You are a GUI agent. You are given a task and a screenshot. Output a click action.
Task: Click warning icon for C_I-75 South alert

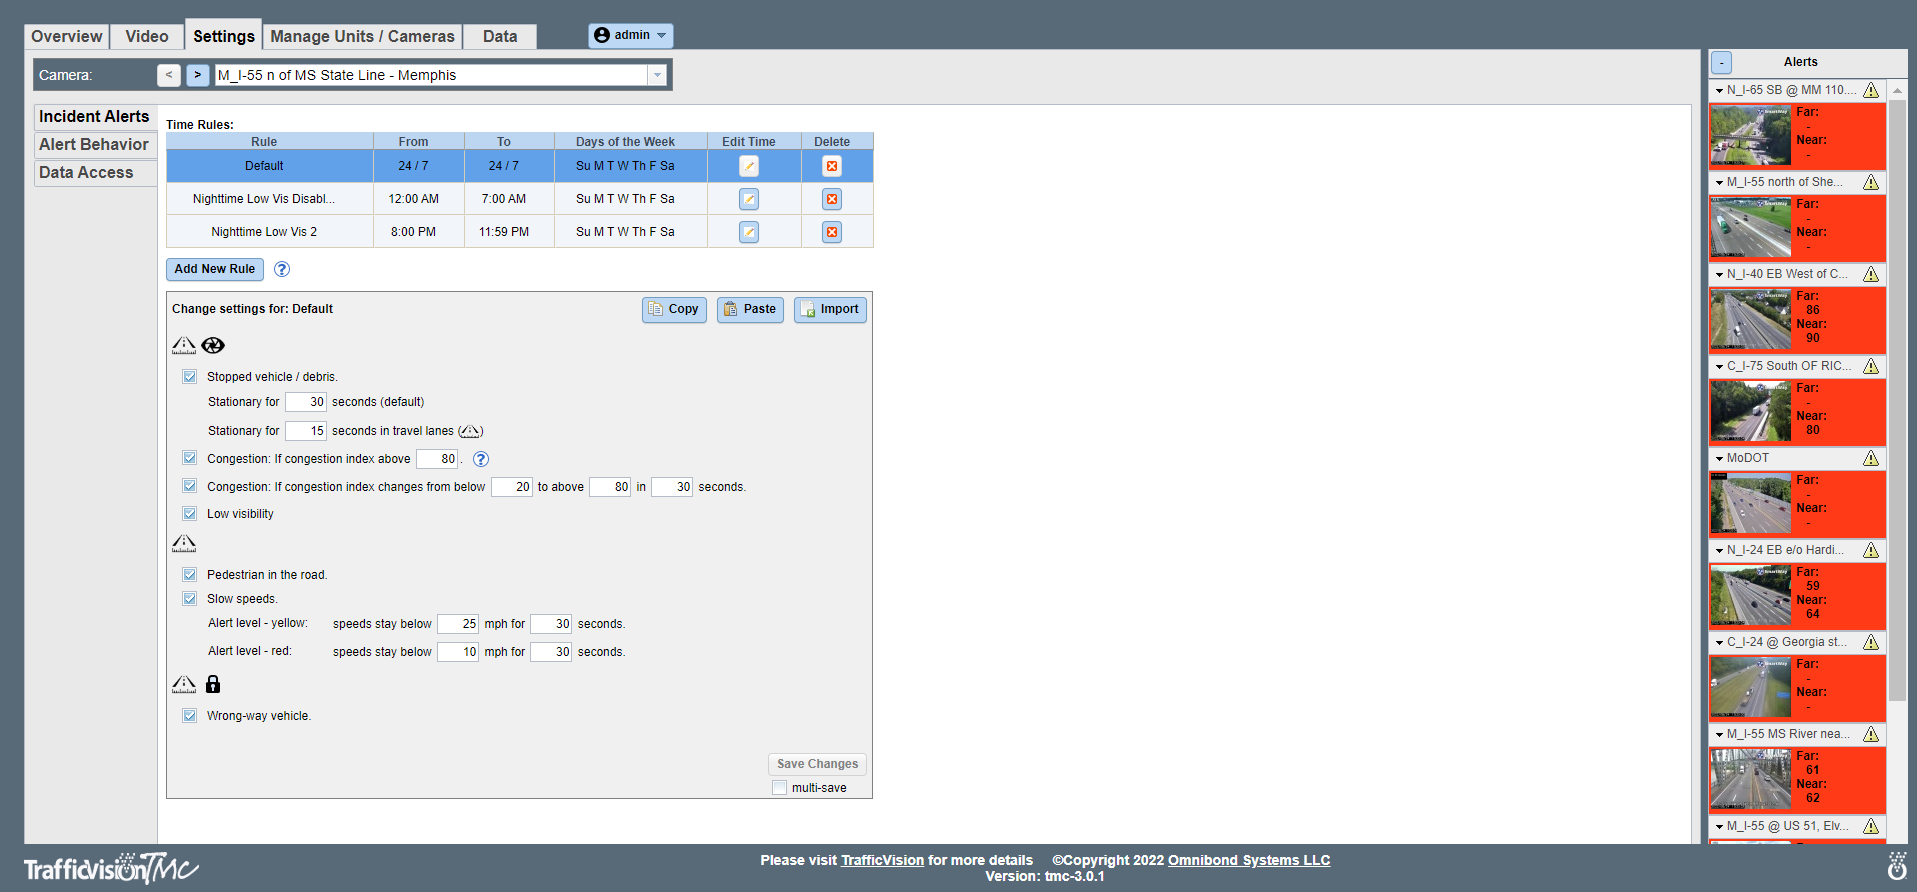tap(1871, 366)
